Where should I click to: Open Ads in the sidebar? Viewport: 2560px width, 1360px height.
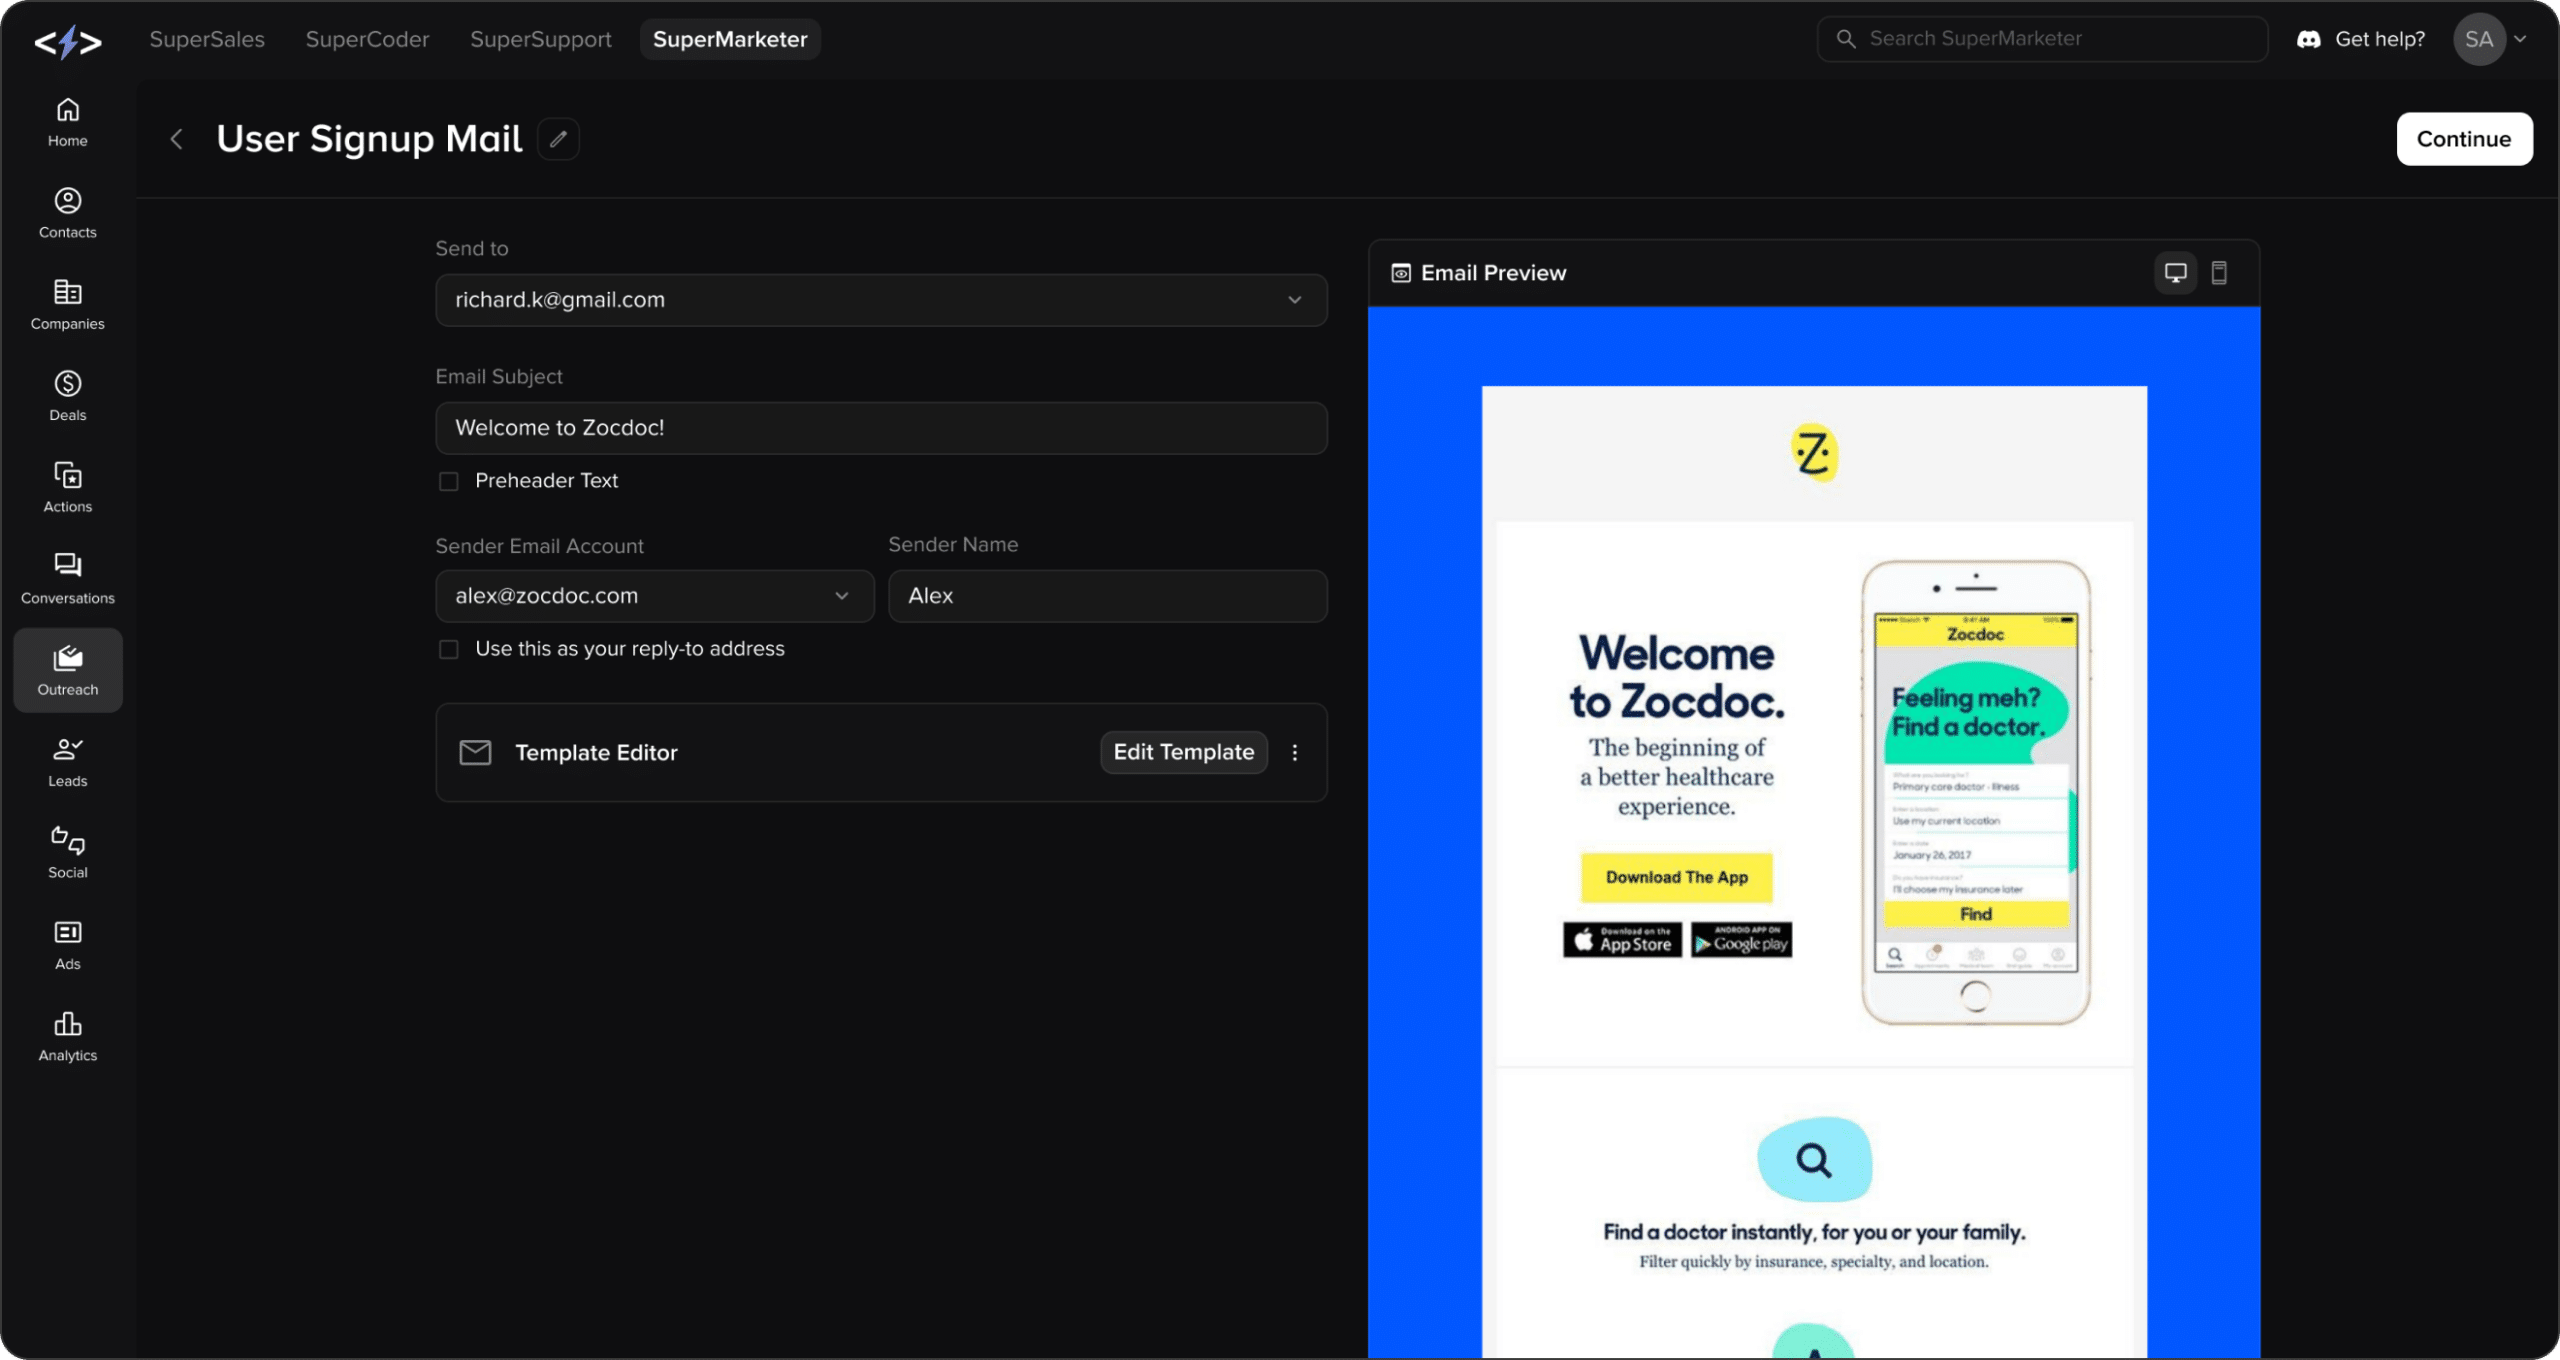(68, 945)
